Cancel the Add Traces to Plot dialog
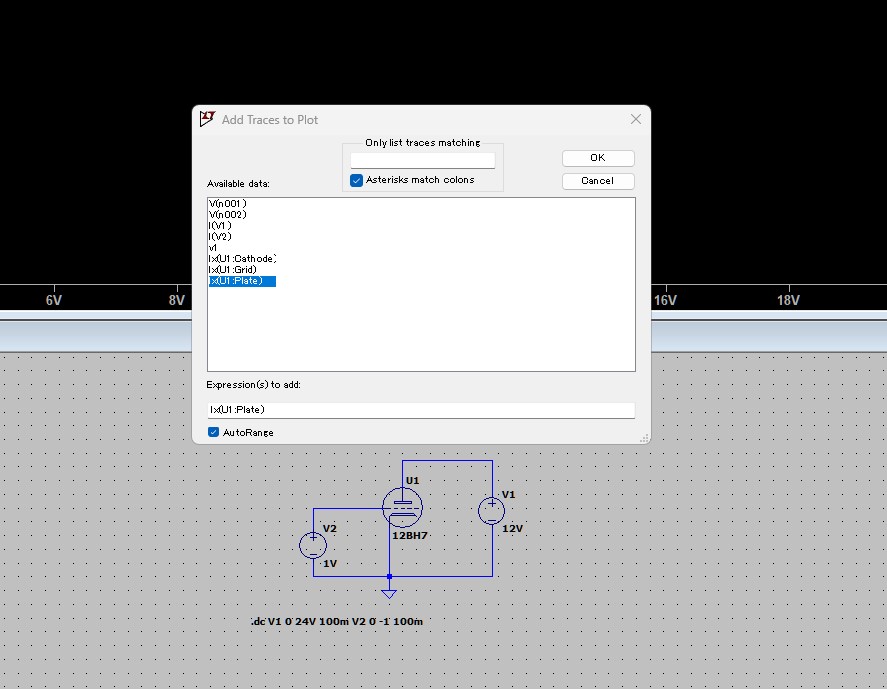 pos(598,181)
